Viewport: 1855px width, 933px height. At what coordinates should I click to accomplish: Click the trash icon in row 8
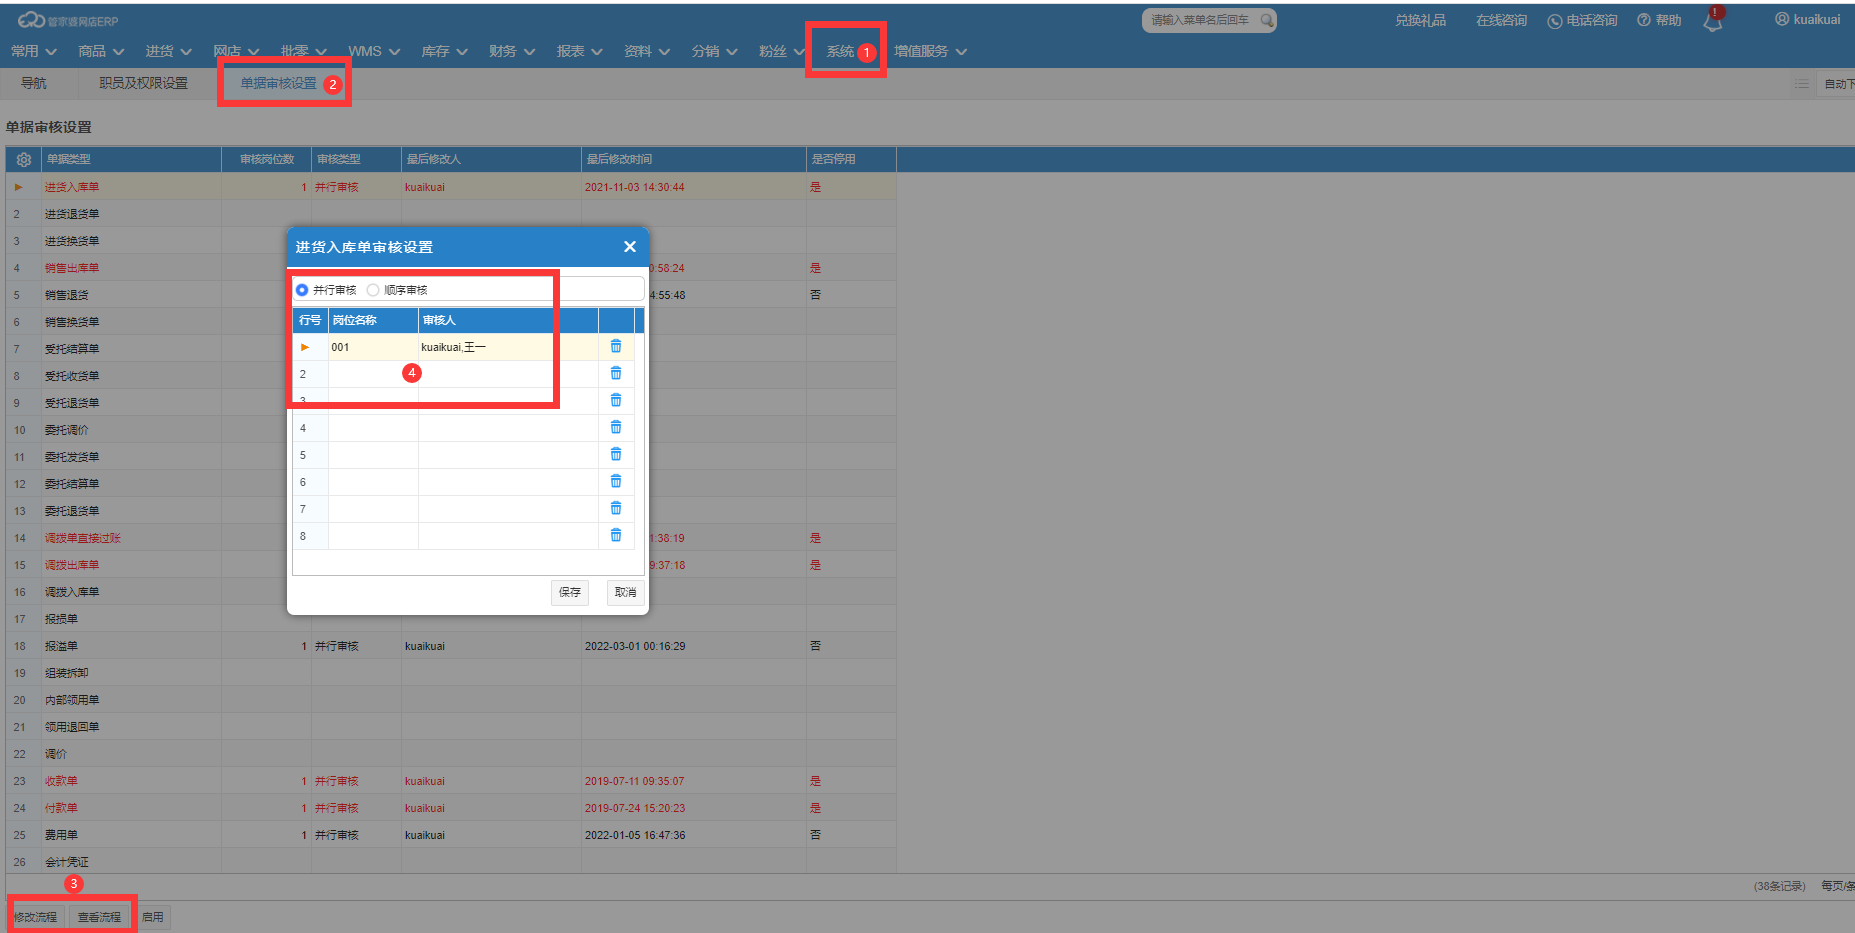pos(616,536)
